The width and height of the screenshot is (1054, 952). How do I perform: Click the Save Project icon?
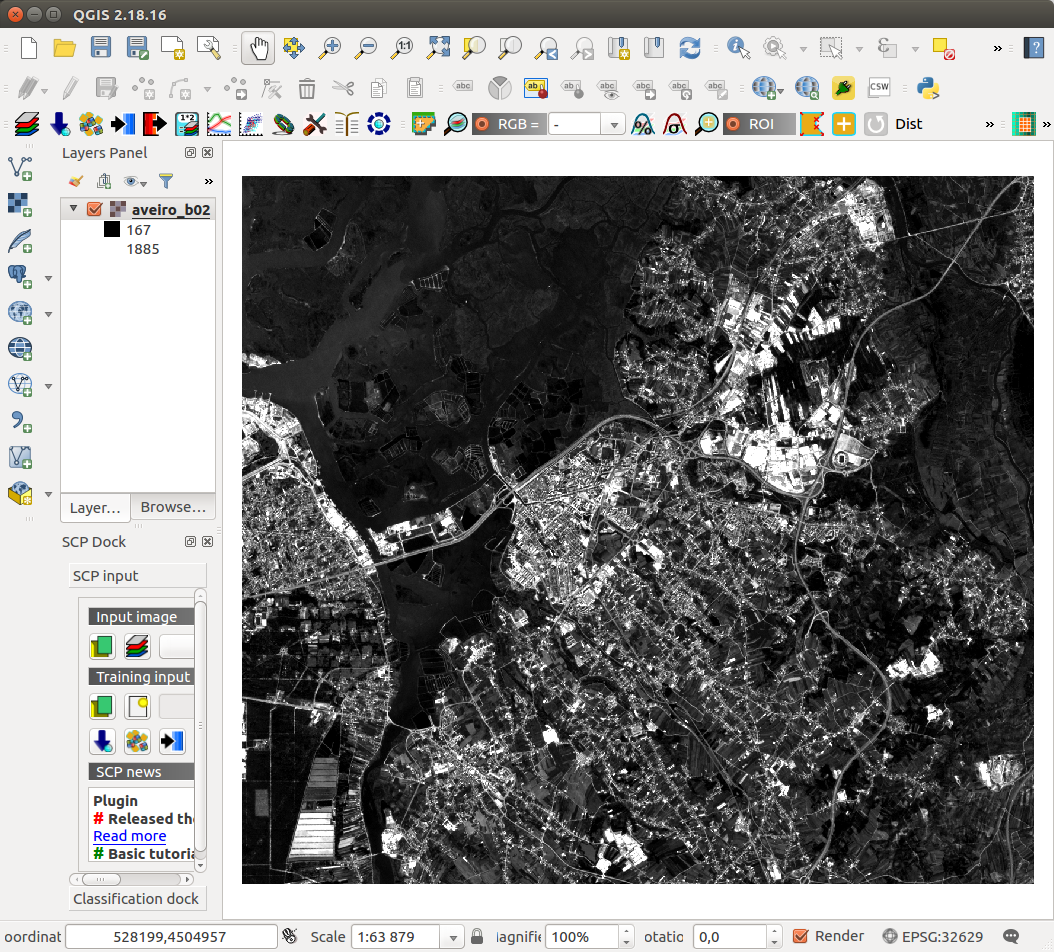click(x=101, y=47)
